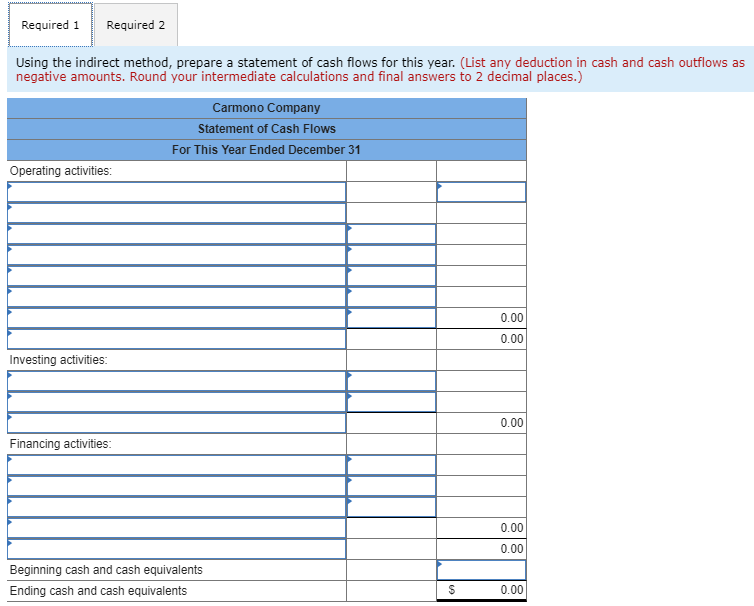Screen dimensions: 754x606
Task: Open last line-item dropdown before Investing activities
Action: pos(176,339)
